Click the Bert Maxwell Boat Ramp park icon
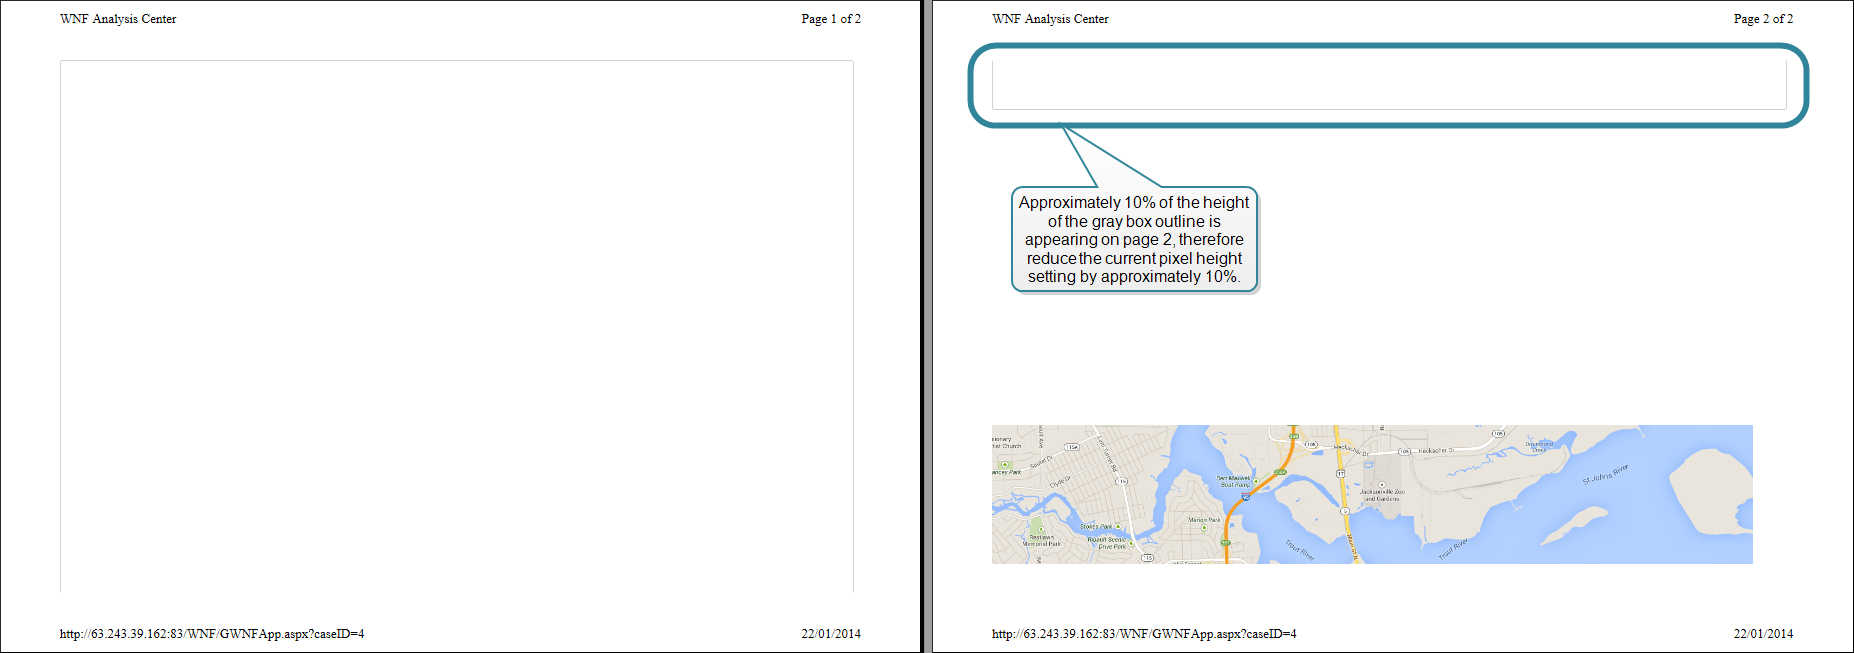 pos(1256,481)
